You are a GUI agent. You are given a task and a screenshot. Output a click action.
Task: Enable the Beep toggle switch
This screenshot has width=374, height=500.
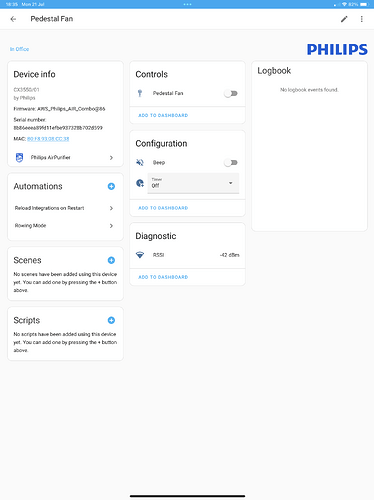pos(231,163)
